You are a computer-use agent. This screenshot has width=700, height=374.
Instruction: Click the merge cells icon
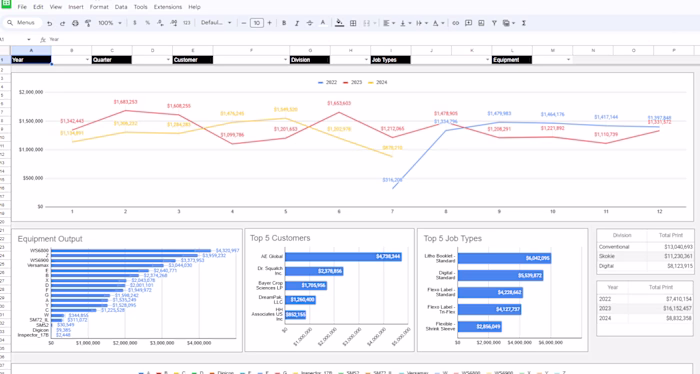[367, 23]
